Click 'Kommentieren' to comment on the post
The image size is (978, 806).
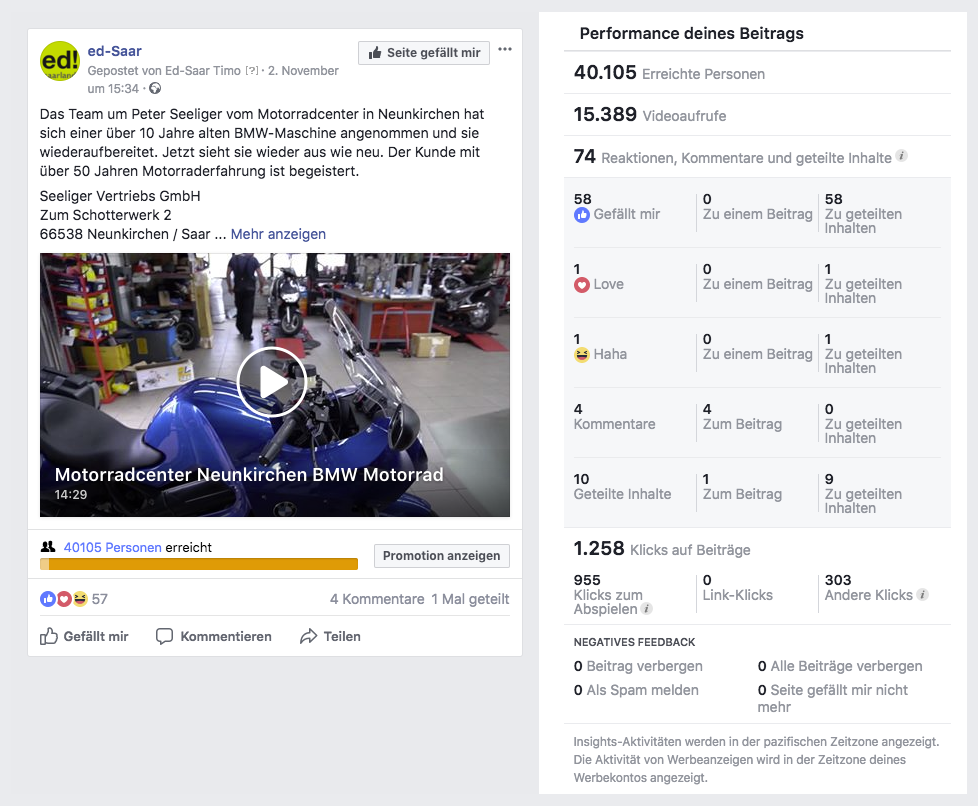pyautogui.click(x=214, y=636)
